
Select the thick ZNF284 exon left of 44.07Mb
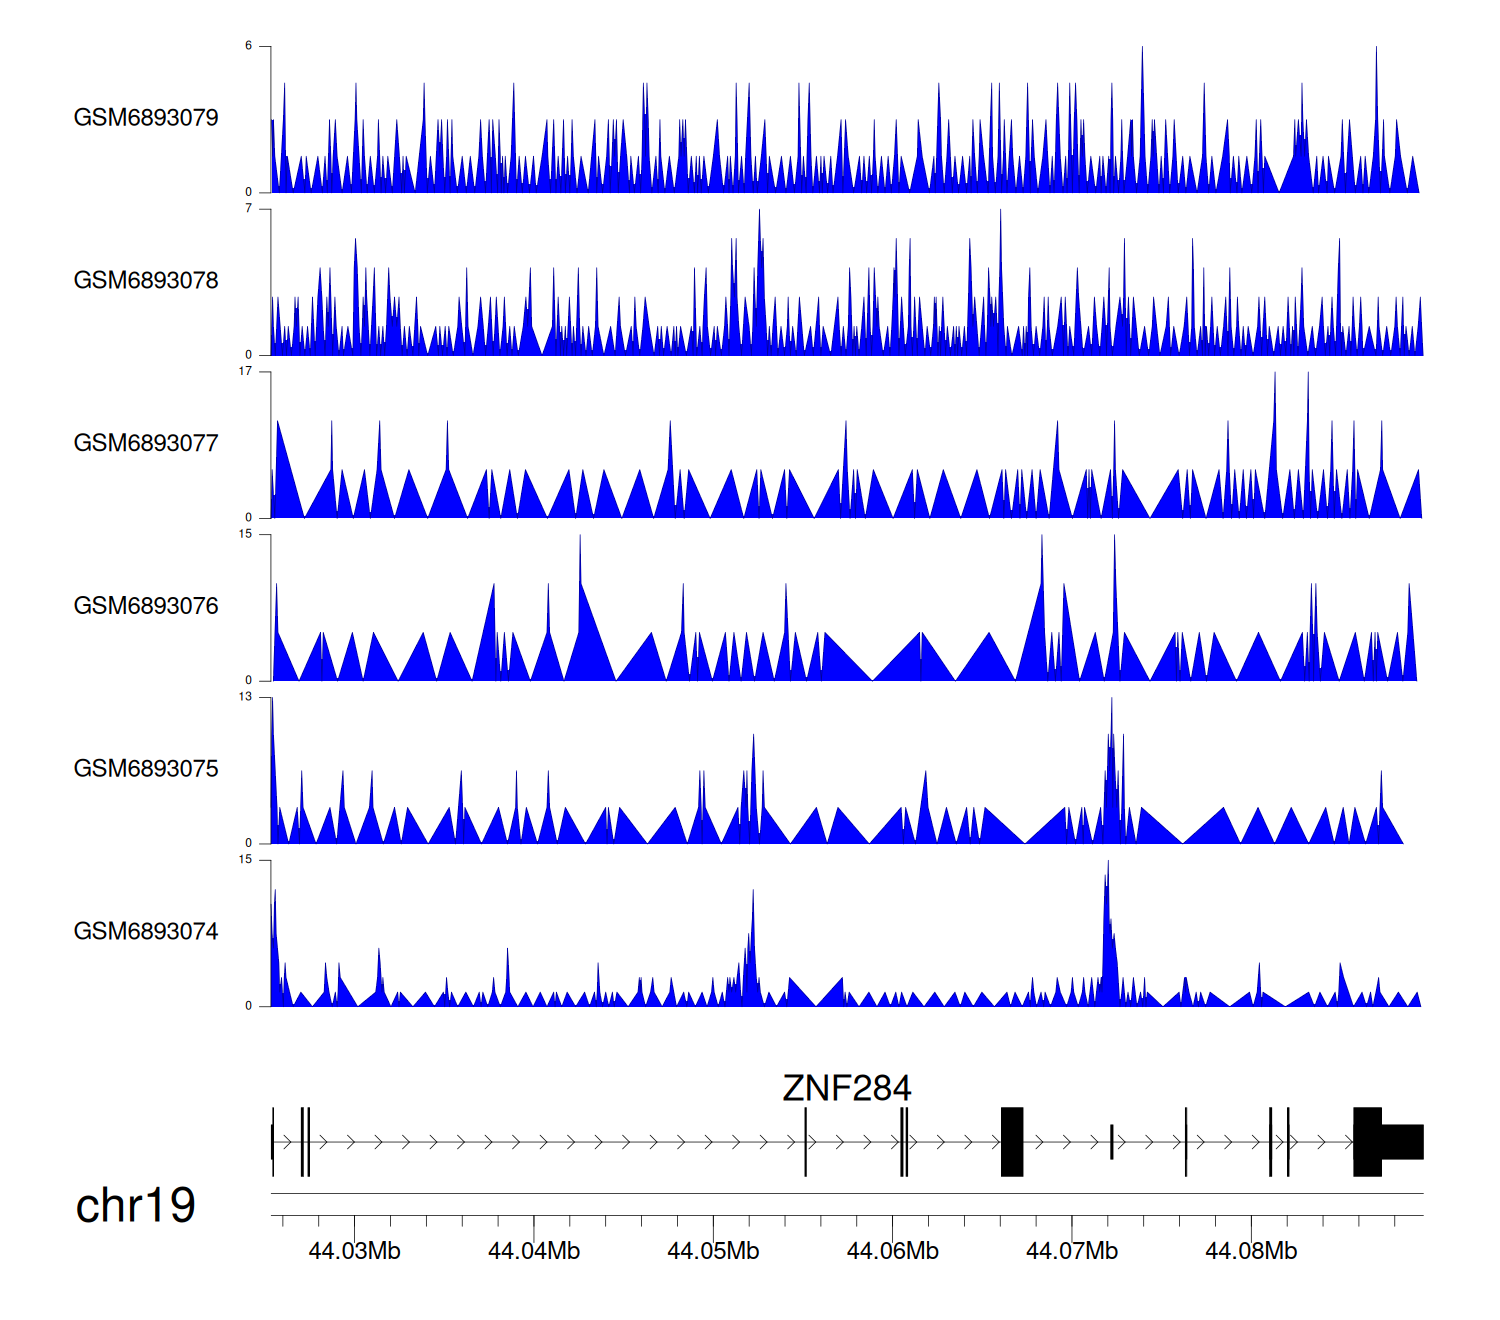1012,1142
